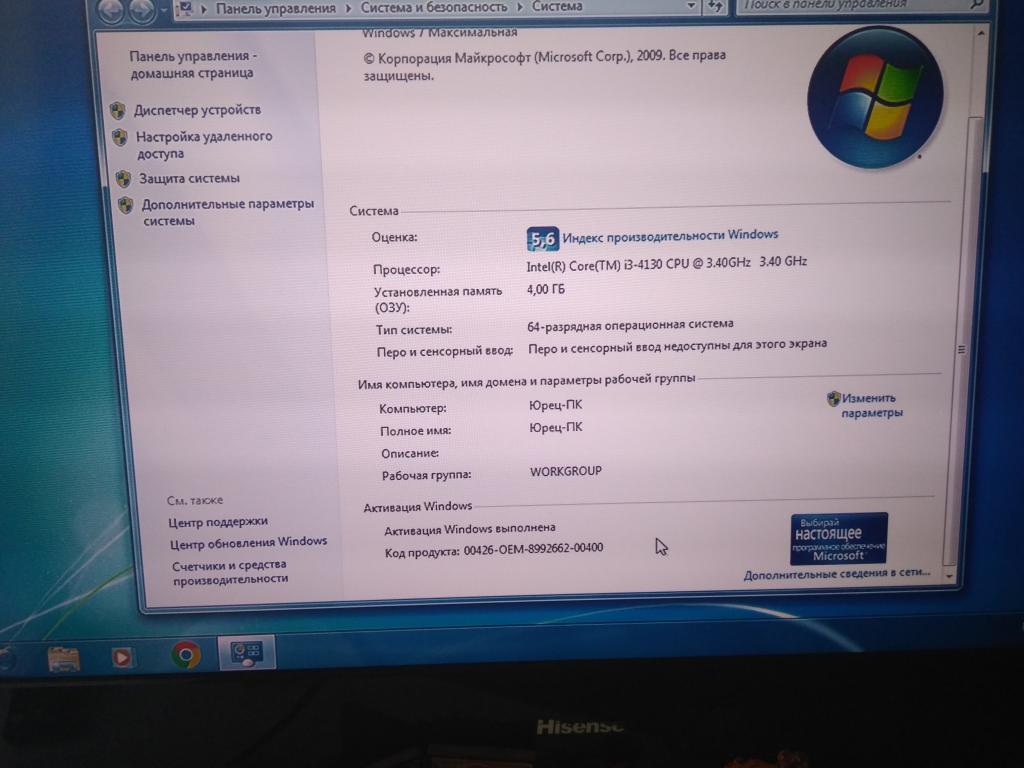Select the Control Panel taskbar button
Image resolution: width=1024 pixels, height=768 pixels.
pyautogui.click(x=246, y=652)
